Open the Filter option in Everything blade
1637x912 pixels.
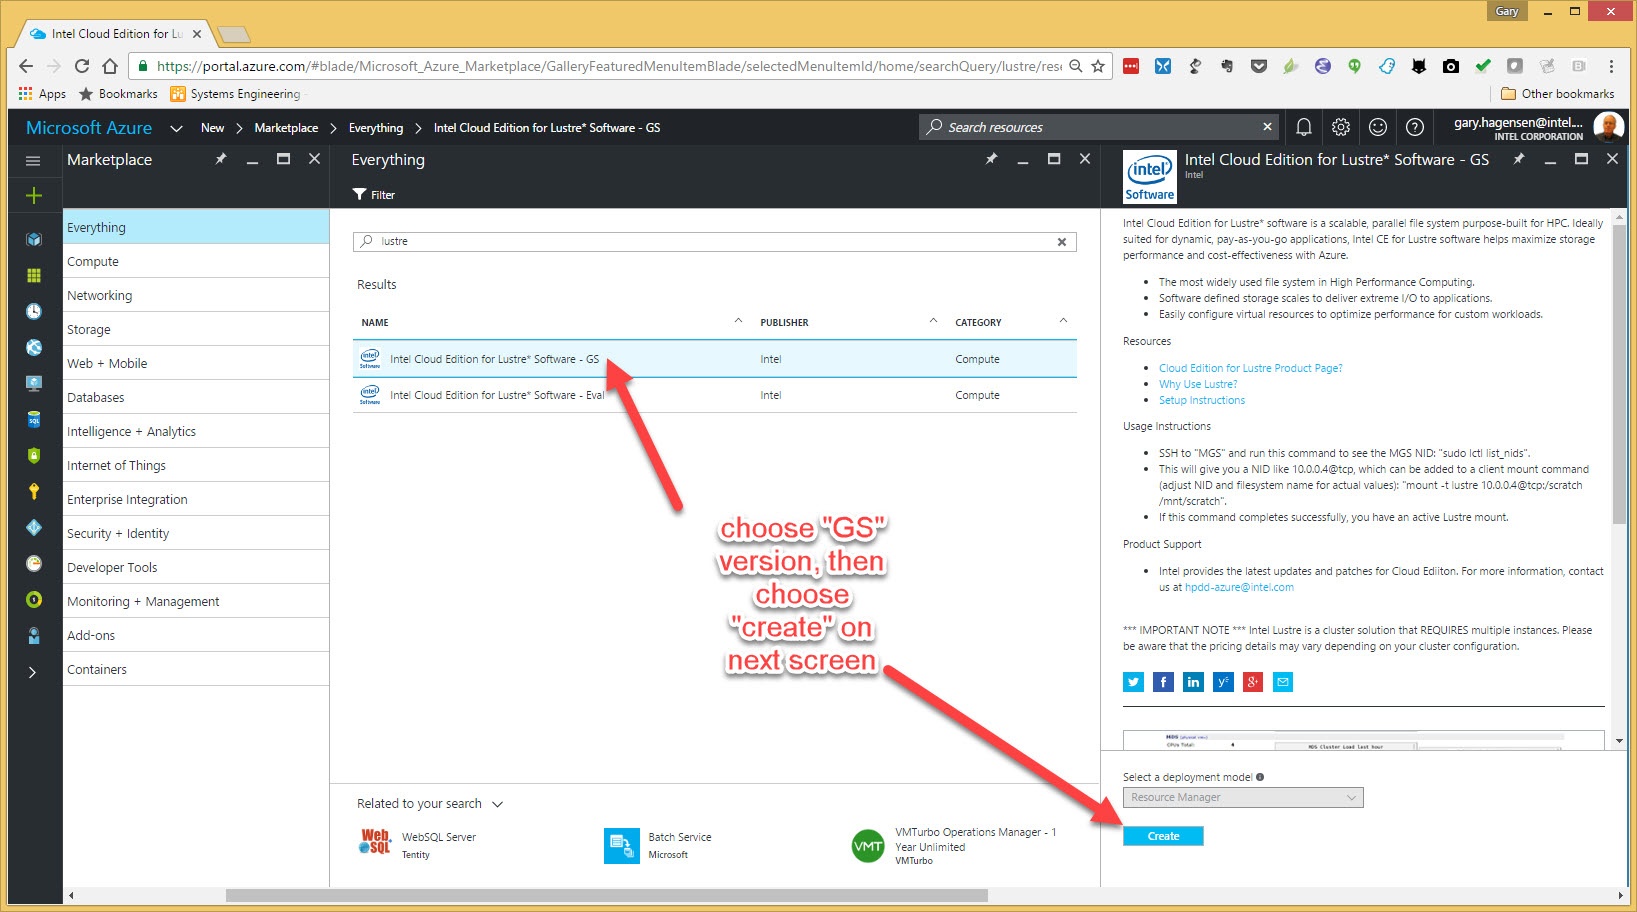[374, 195]
